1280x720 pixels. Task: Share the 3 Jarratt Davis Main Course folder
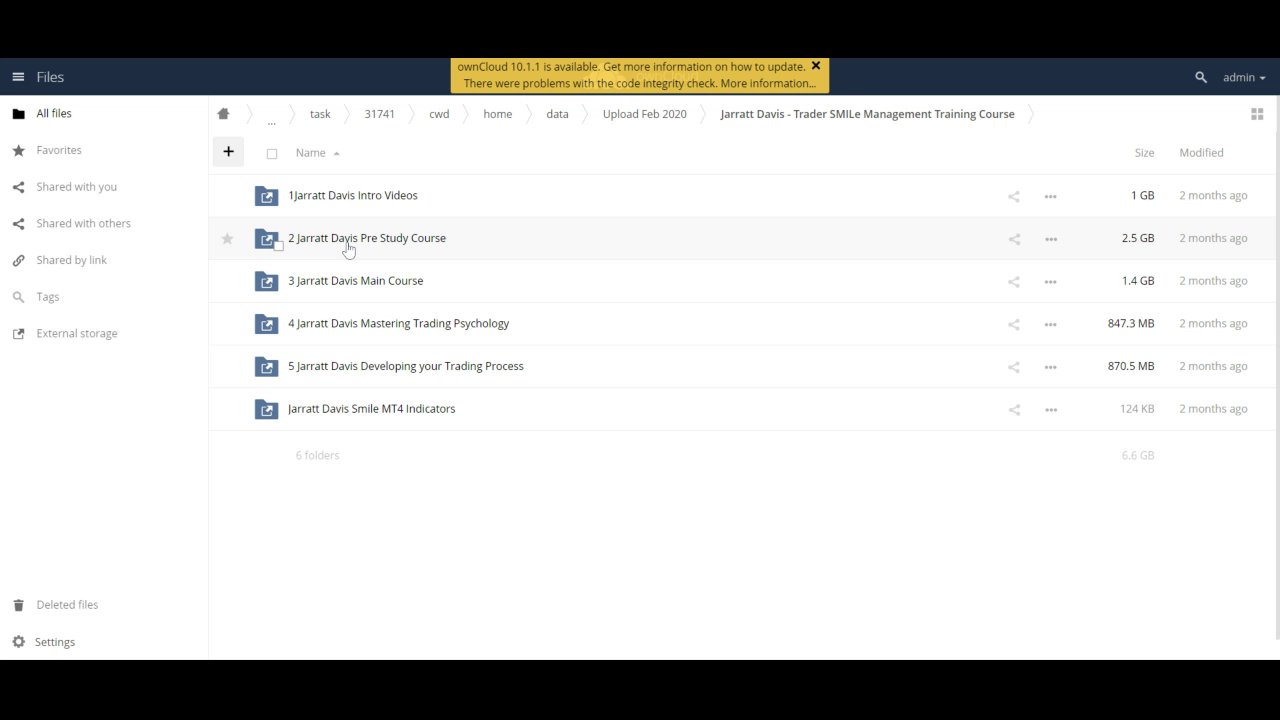click(x=1014, y=282)
